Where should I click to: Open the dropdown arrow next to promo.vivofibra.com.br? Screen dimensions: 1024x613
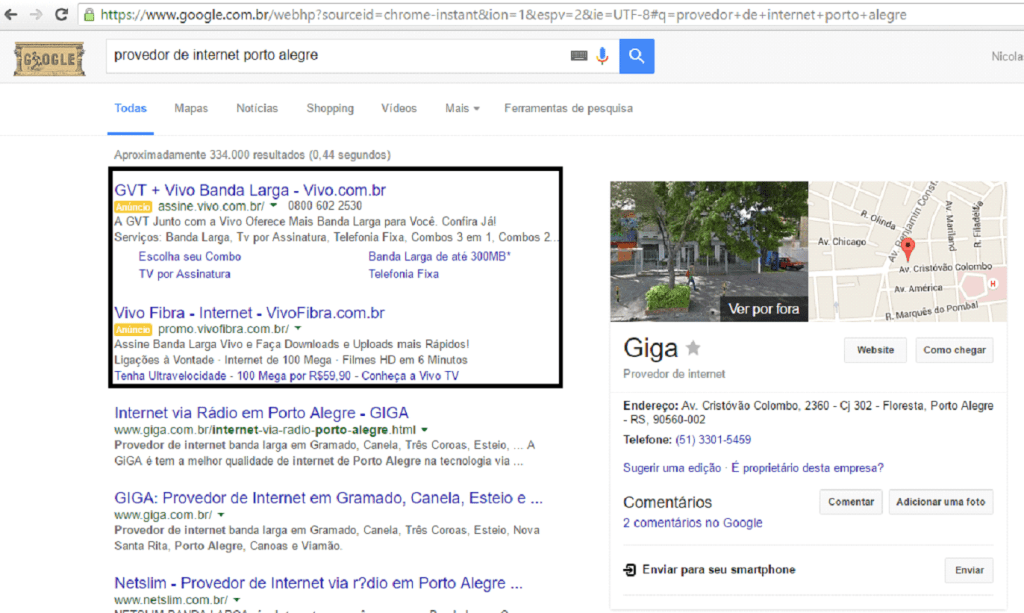click(298, 328)
